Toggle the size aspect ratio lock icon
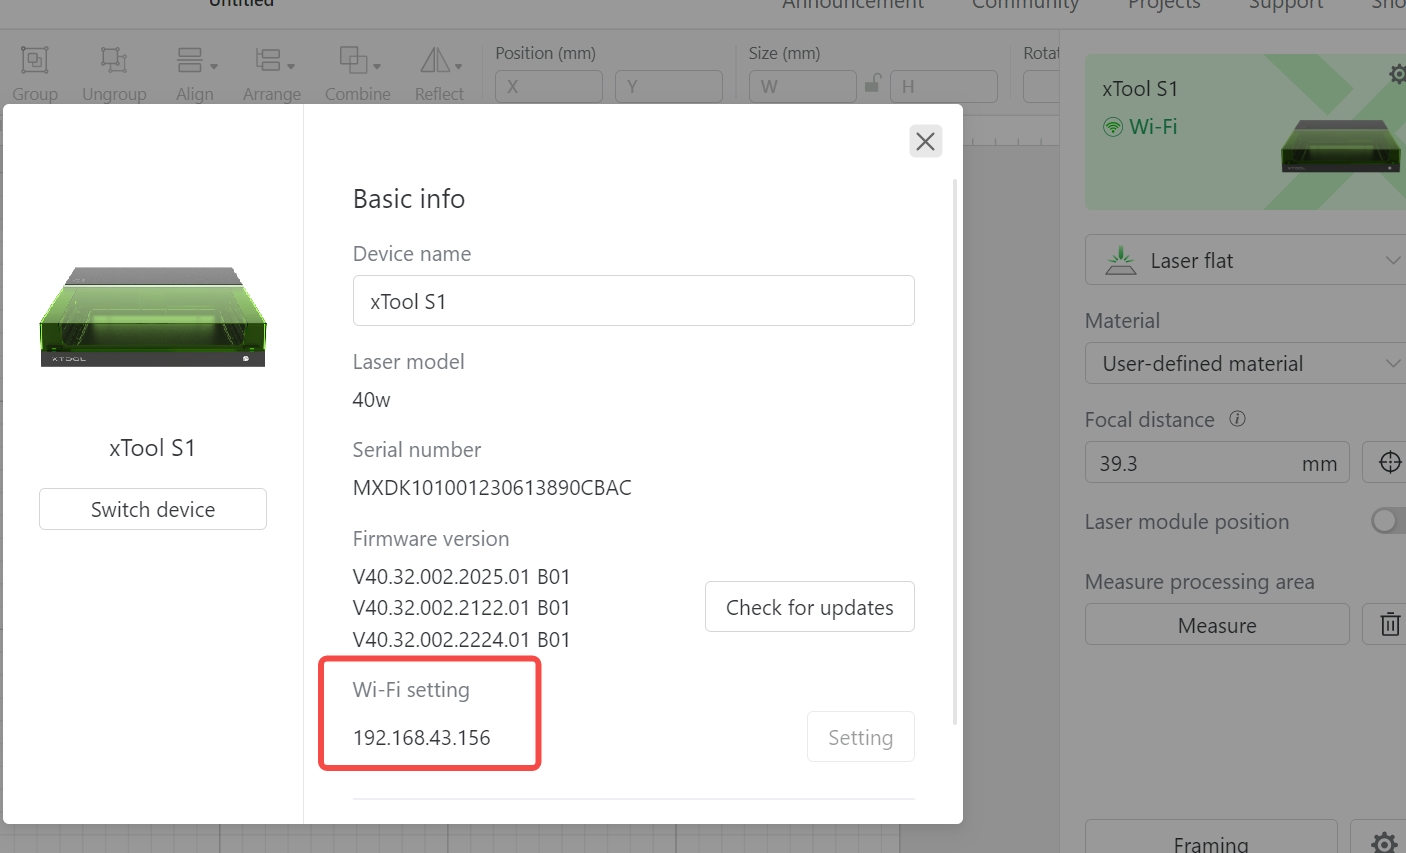The height and width of the screenshot is (853, 1406). [x=873, y=84]
